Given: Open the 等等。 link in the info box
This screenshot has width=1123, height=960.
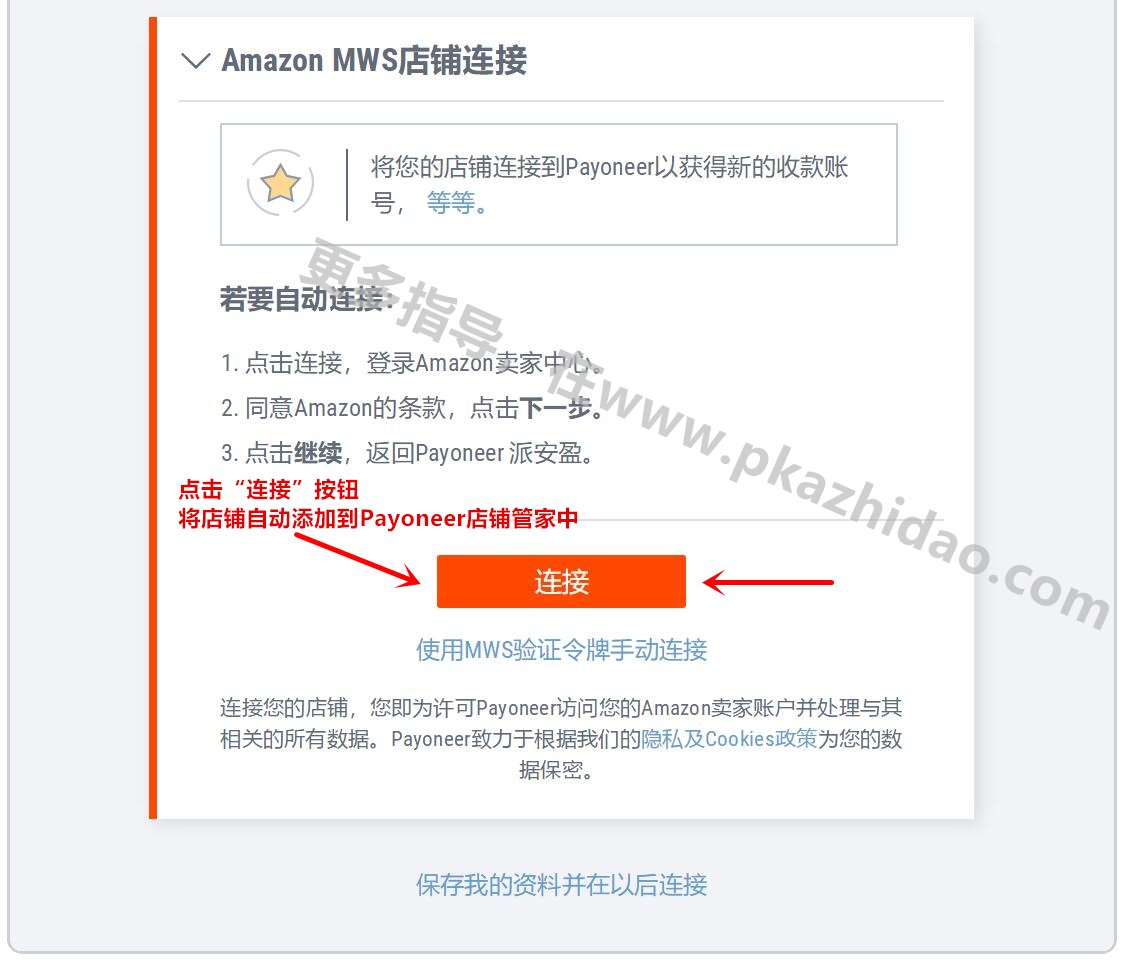Looking at the screenshot, I should pos(457,203).
